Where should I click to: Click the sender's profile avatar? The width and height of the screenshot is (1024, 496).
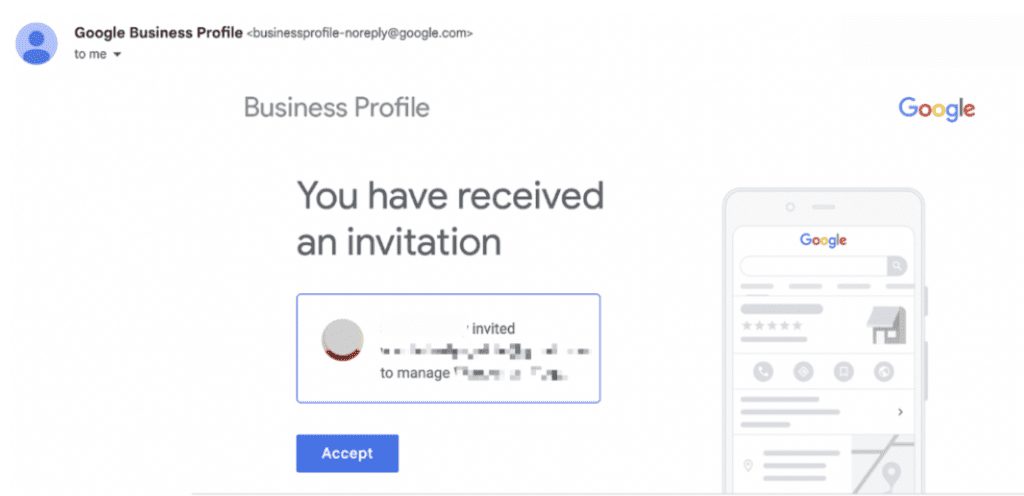click(x=37, y=43)
